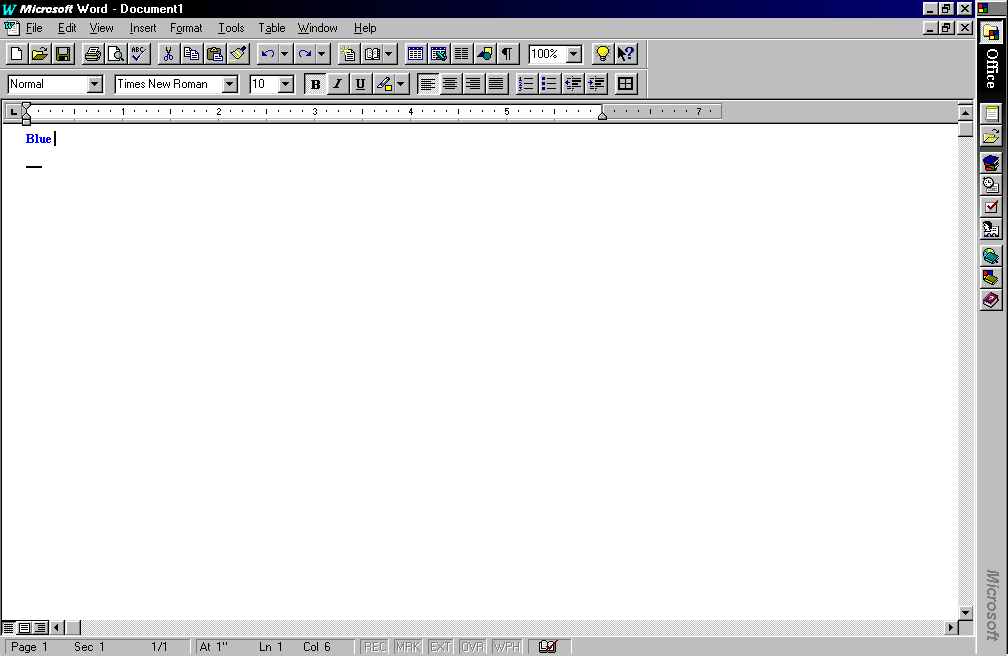Viewport: 1008px width, 656px height.
Task: Decrease paragraph indent icon
Action: 572,84
